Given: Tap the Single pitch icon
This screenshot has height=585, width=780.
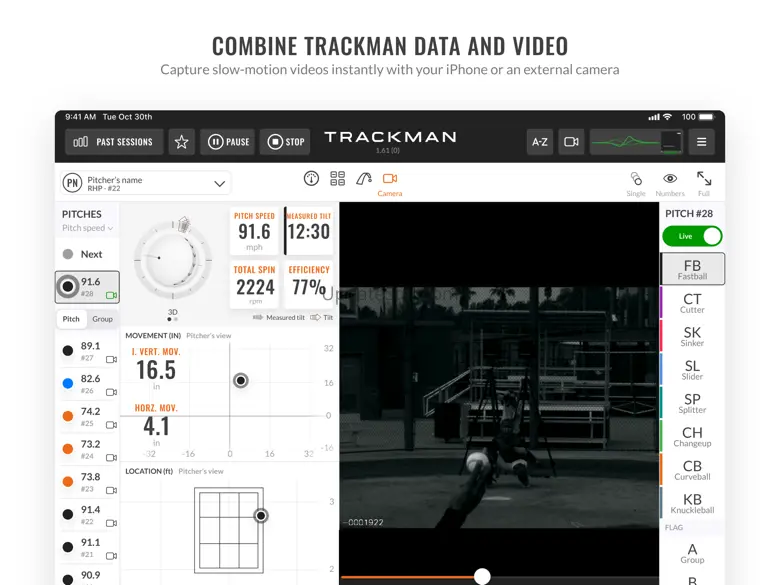Looking at the screenshot, I should click(x=636, y=184).
